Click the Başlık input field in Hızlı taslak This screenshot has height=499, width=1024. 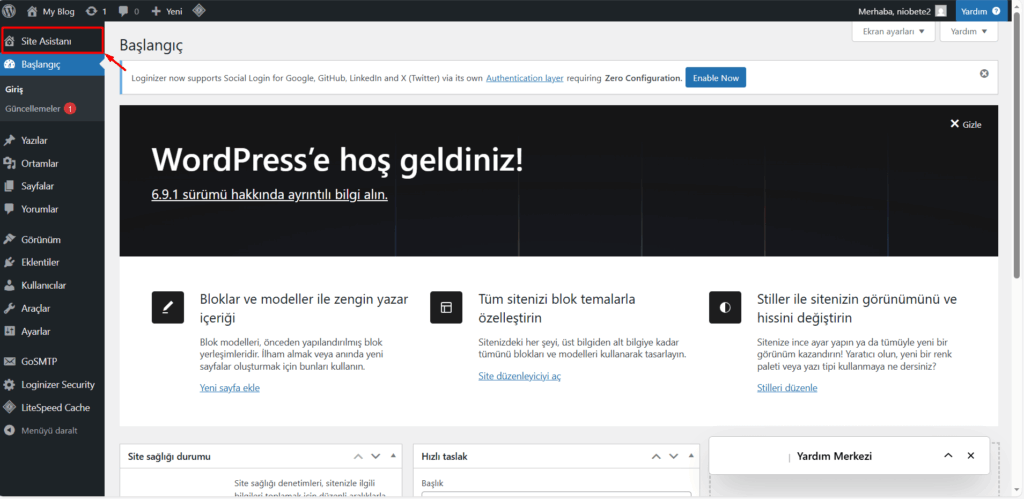point(556,494)
